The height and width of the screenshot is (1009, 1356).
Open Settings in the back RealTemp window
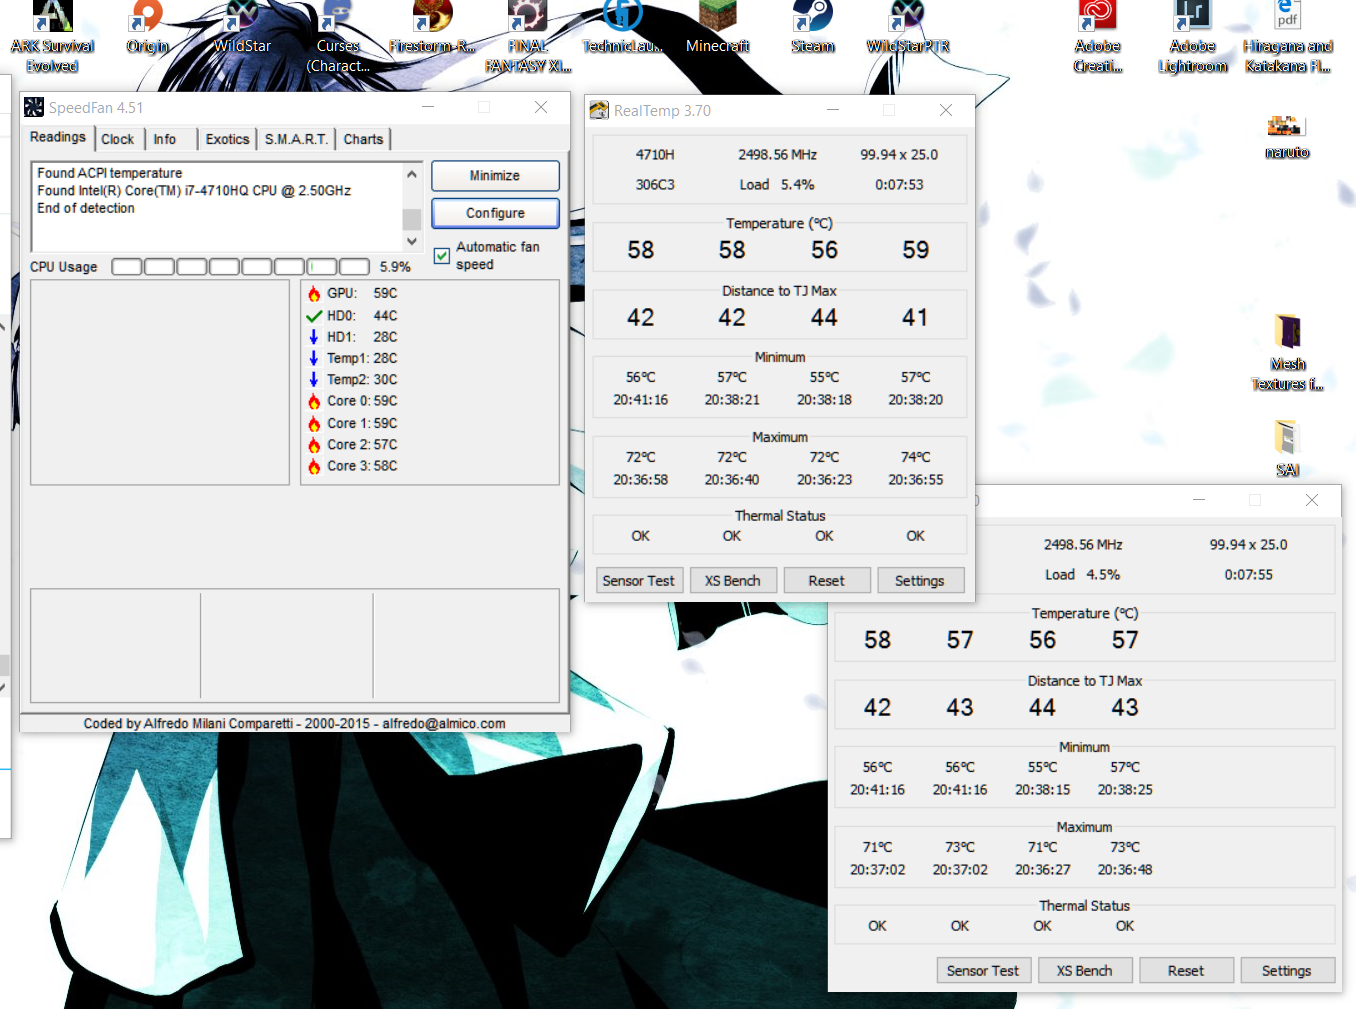click(x=1286, y=971)
